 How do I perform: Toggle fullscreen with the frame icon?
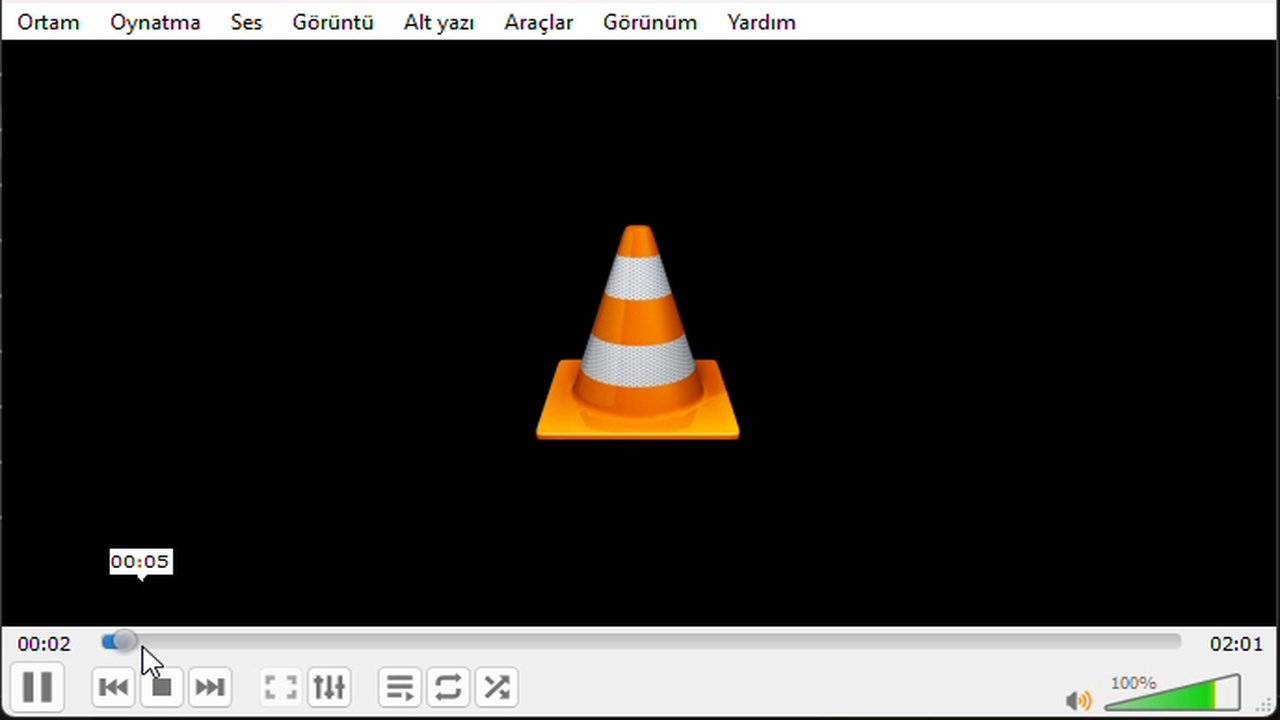pos(280,687)
